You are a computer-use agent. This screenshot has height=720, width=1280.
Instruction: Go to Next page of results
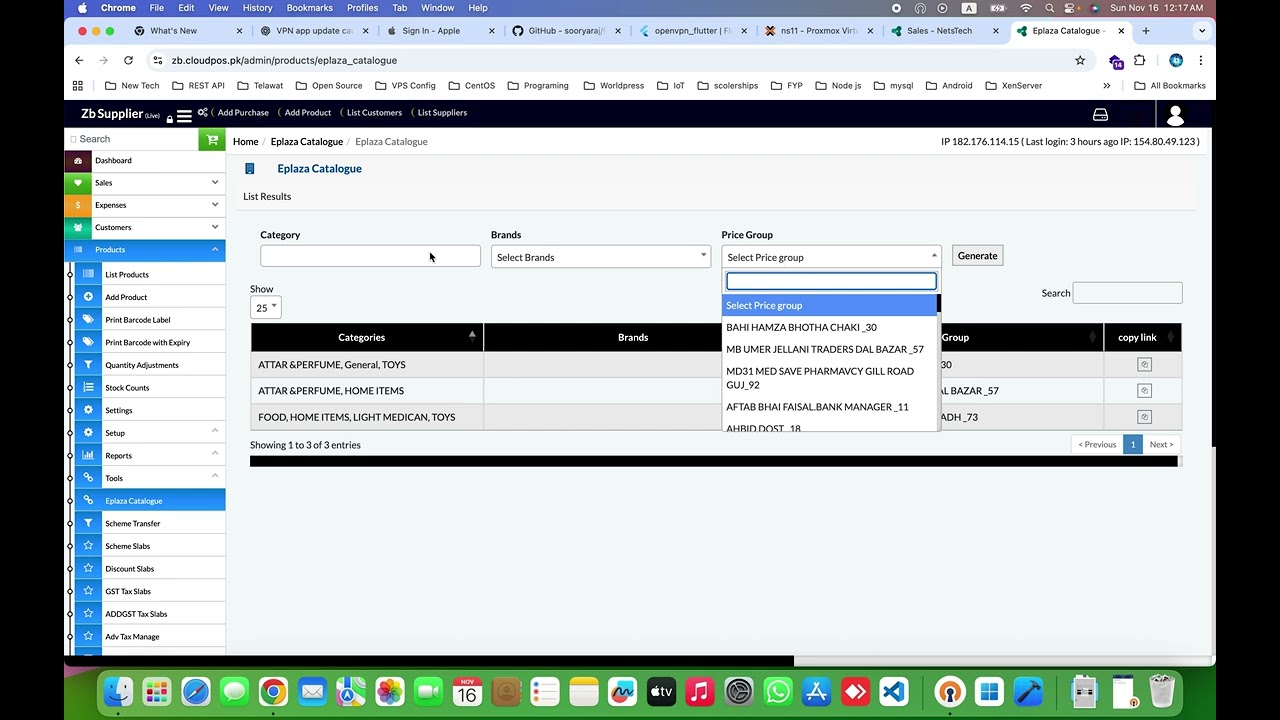tap(1161, 444)
